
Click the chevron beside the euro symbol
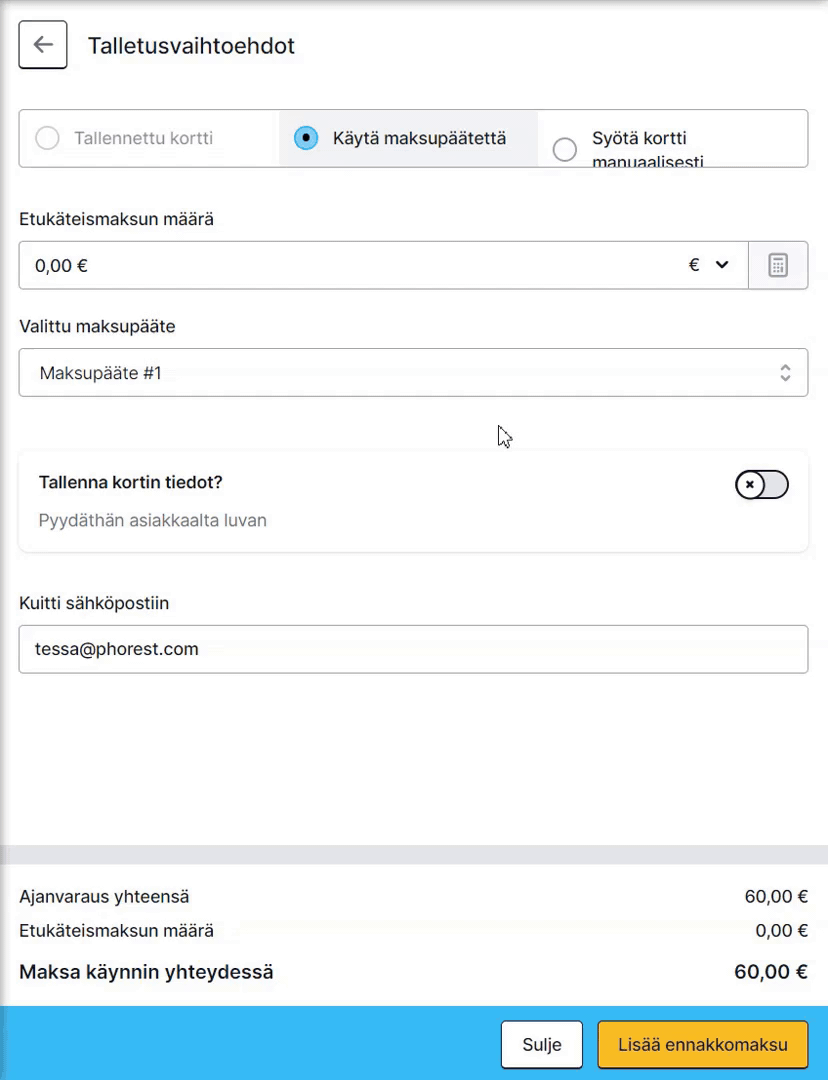tap(722, 264)
